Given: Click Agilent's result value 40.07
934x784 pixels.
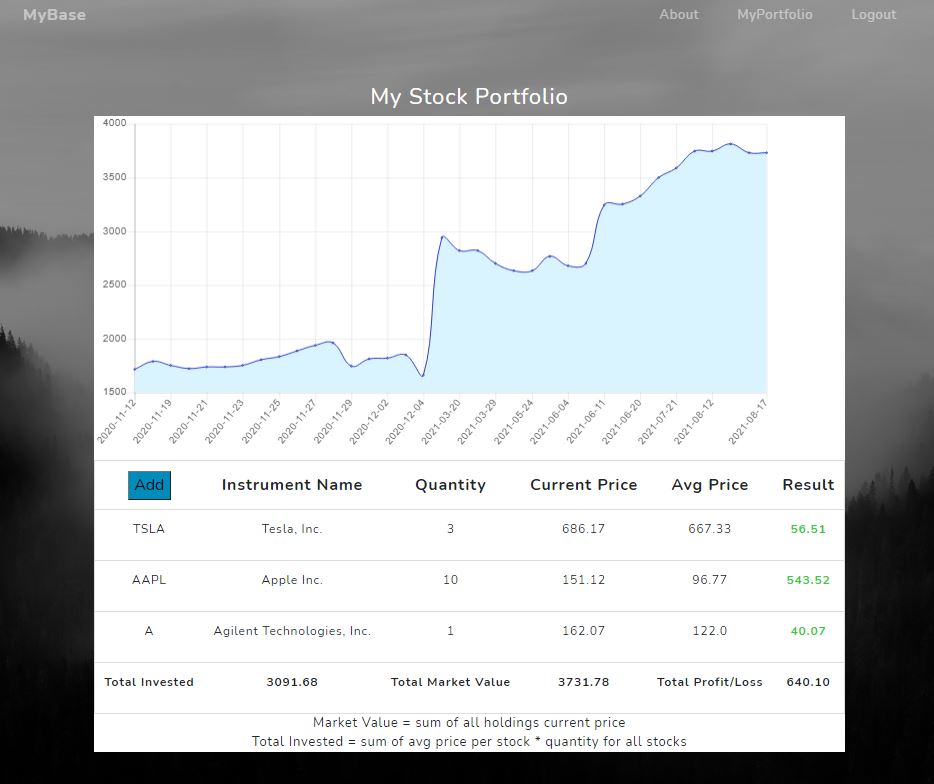Looking at the screenshot, I should (808, 631).
